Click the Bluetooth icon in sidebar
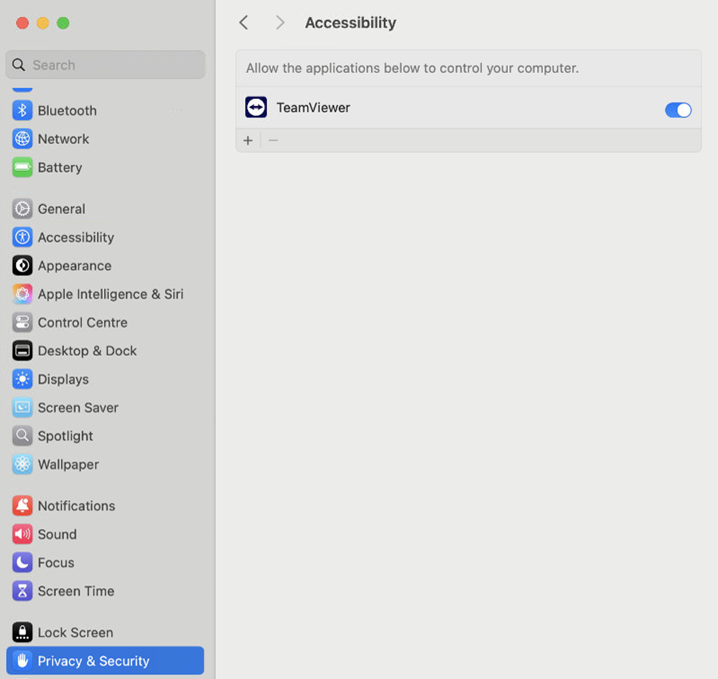718x679 pixels. click(22, 110)
